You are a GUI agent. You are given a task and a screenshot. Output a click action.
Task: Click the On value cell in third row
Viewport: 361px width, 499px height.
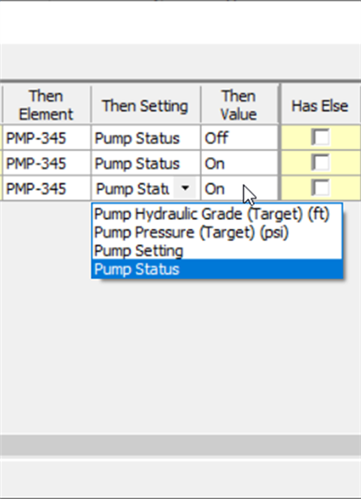coord(239,189)
